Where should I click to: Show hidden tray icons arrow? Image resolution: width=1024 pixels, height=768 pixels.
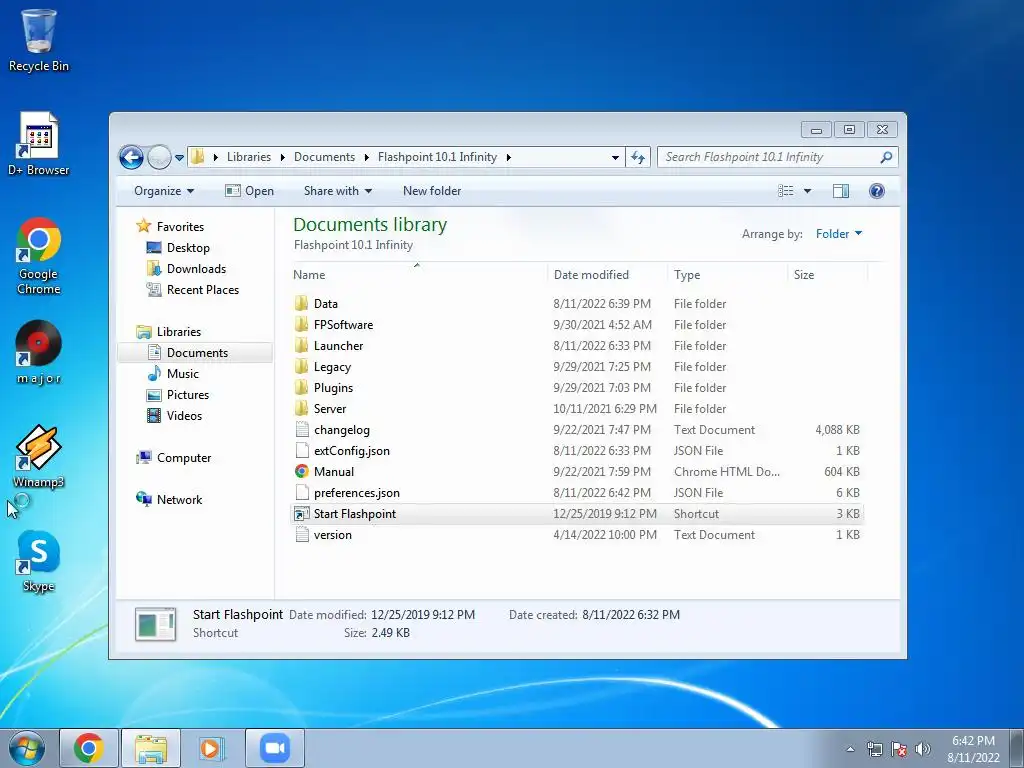850,749
